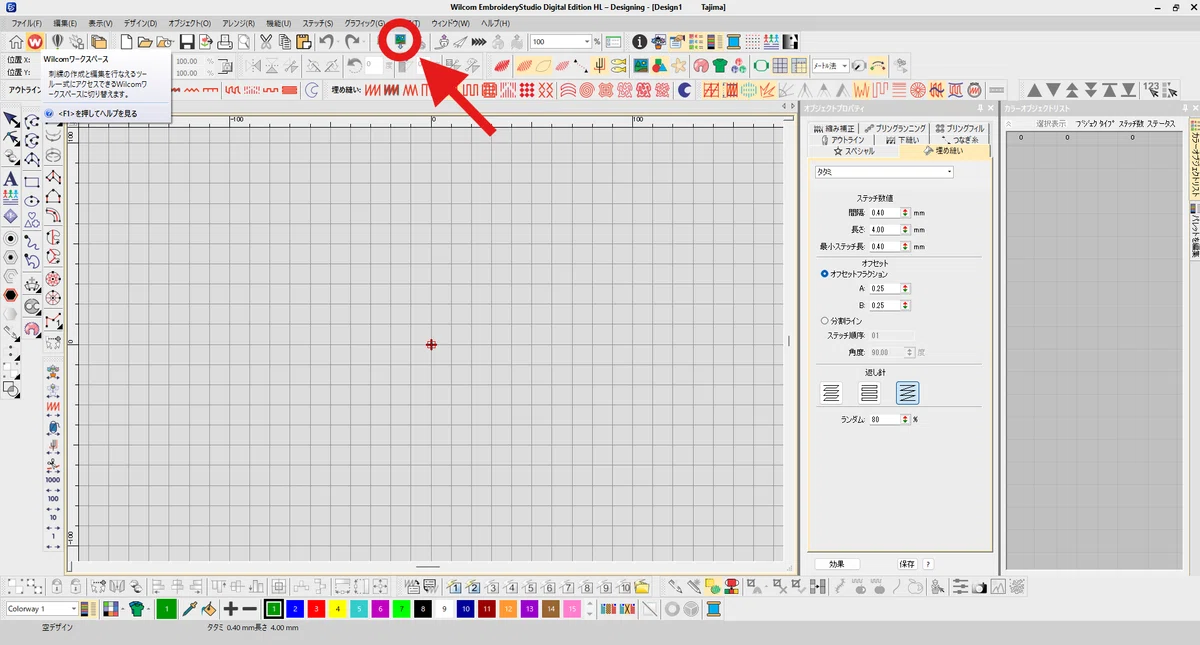Switch to the Wilcom Workspace red W icon

coord(35,42)
